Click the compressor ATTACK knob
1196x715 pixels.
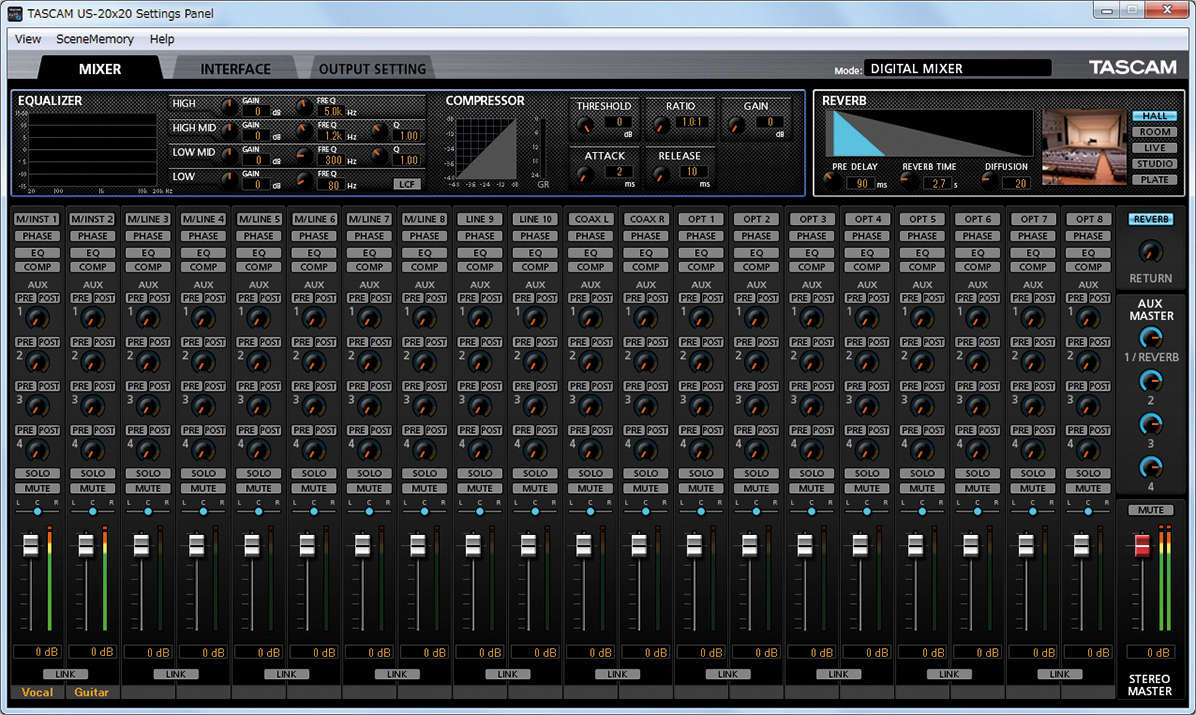click(585, 175)
